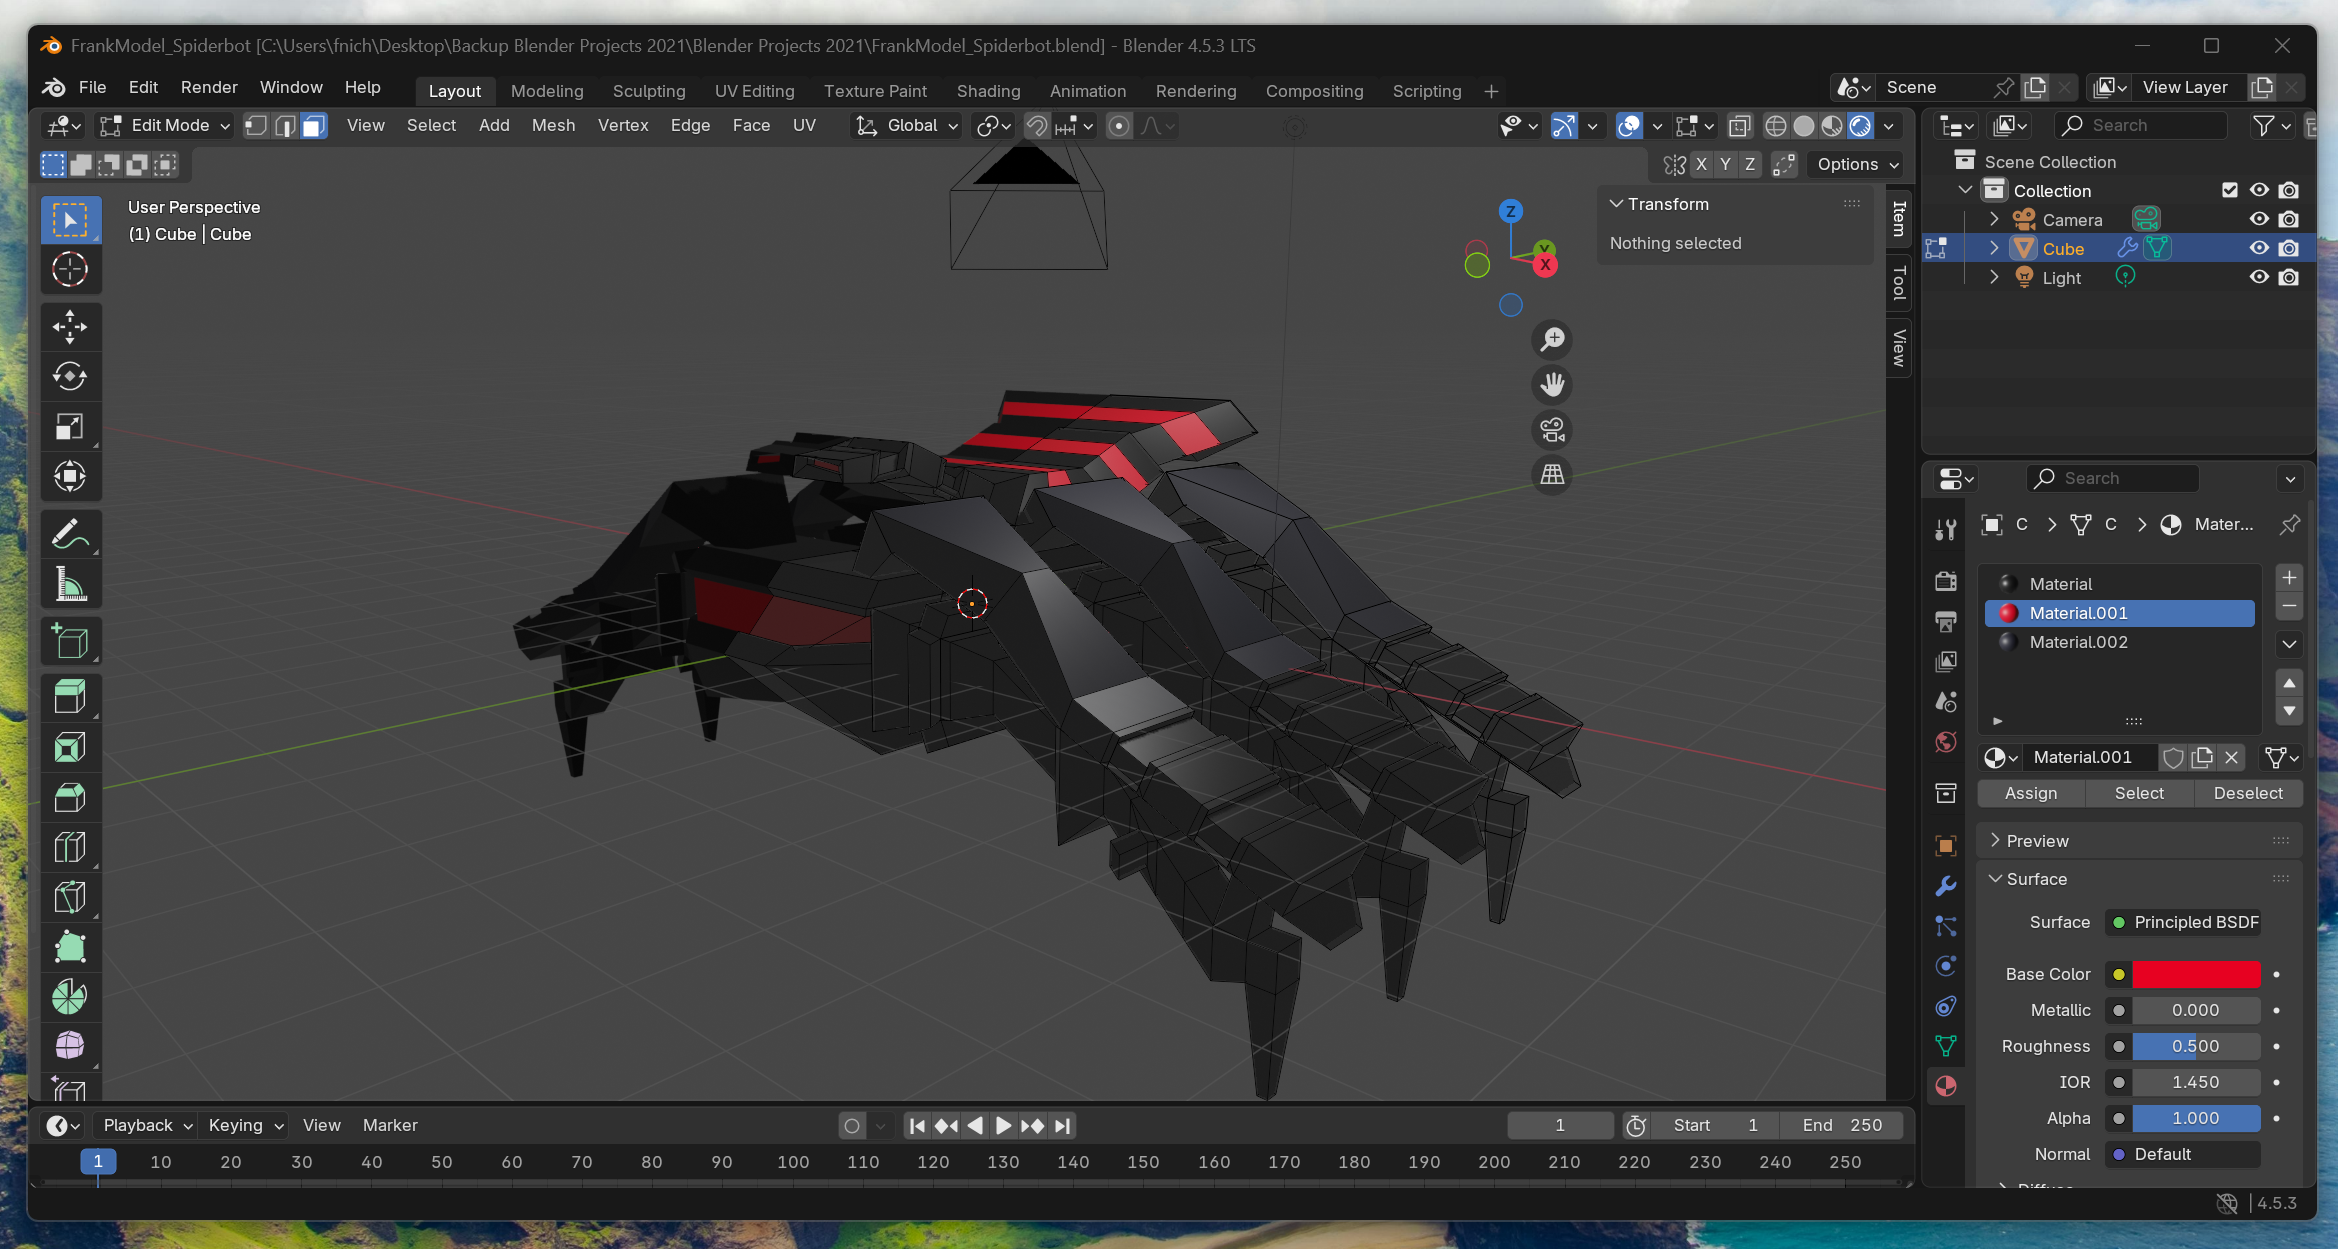Select the Cursor tool

click(70, 269)
